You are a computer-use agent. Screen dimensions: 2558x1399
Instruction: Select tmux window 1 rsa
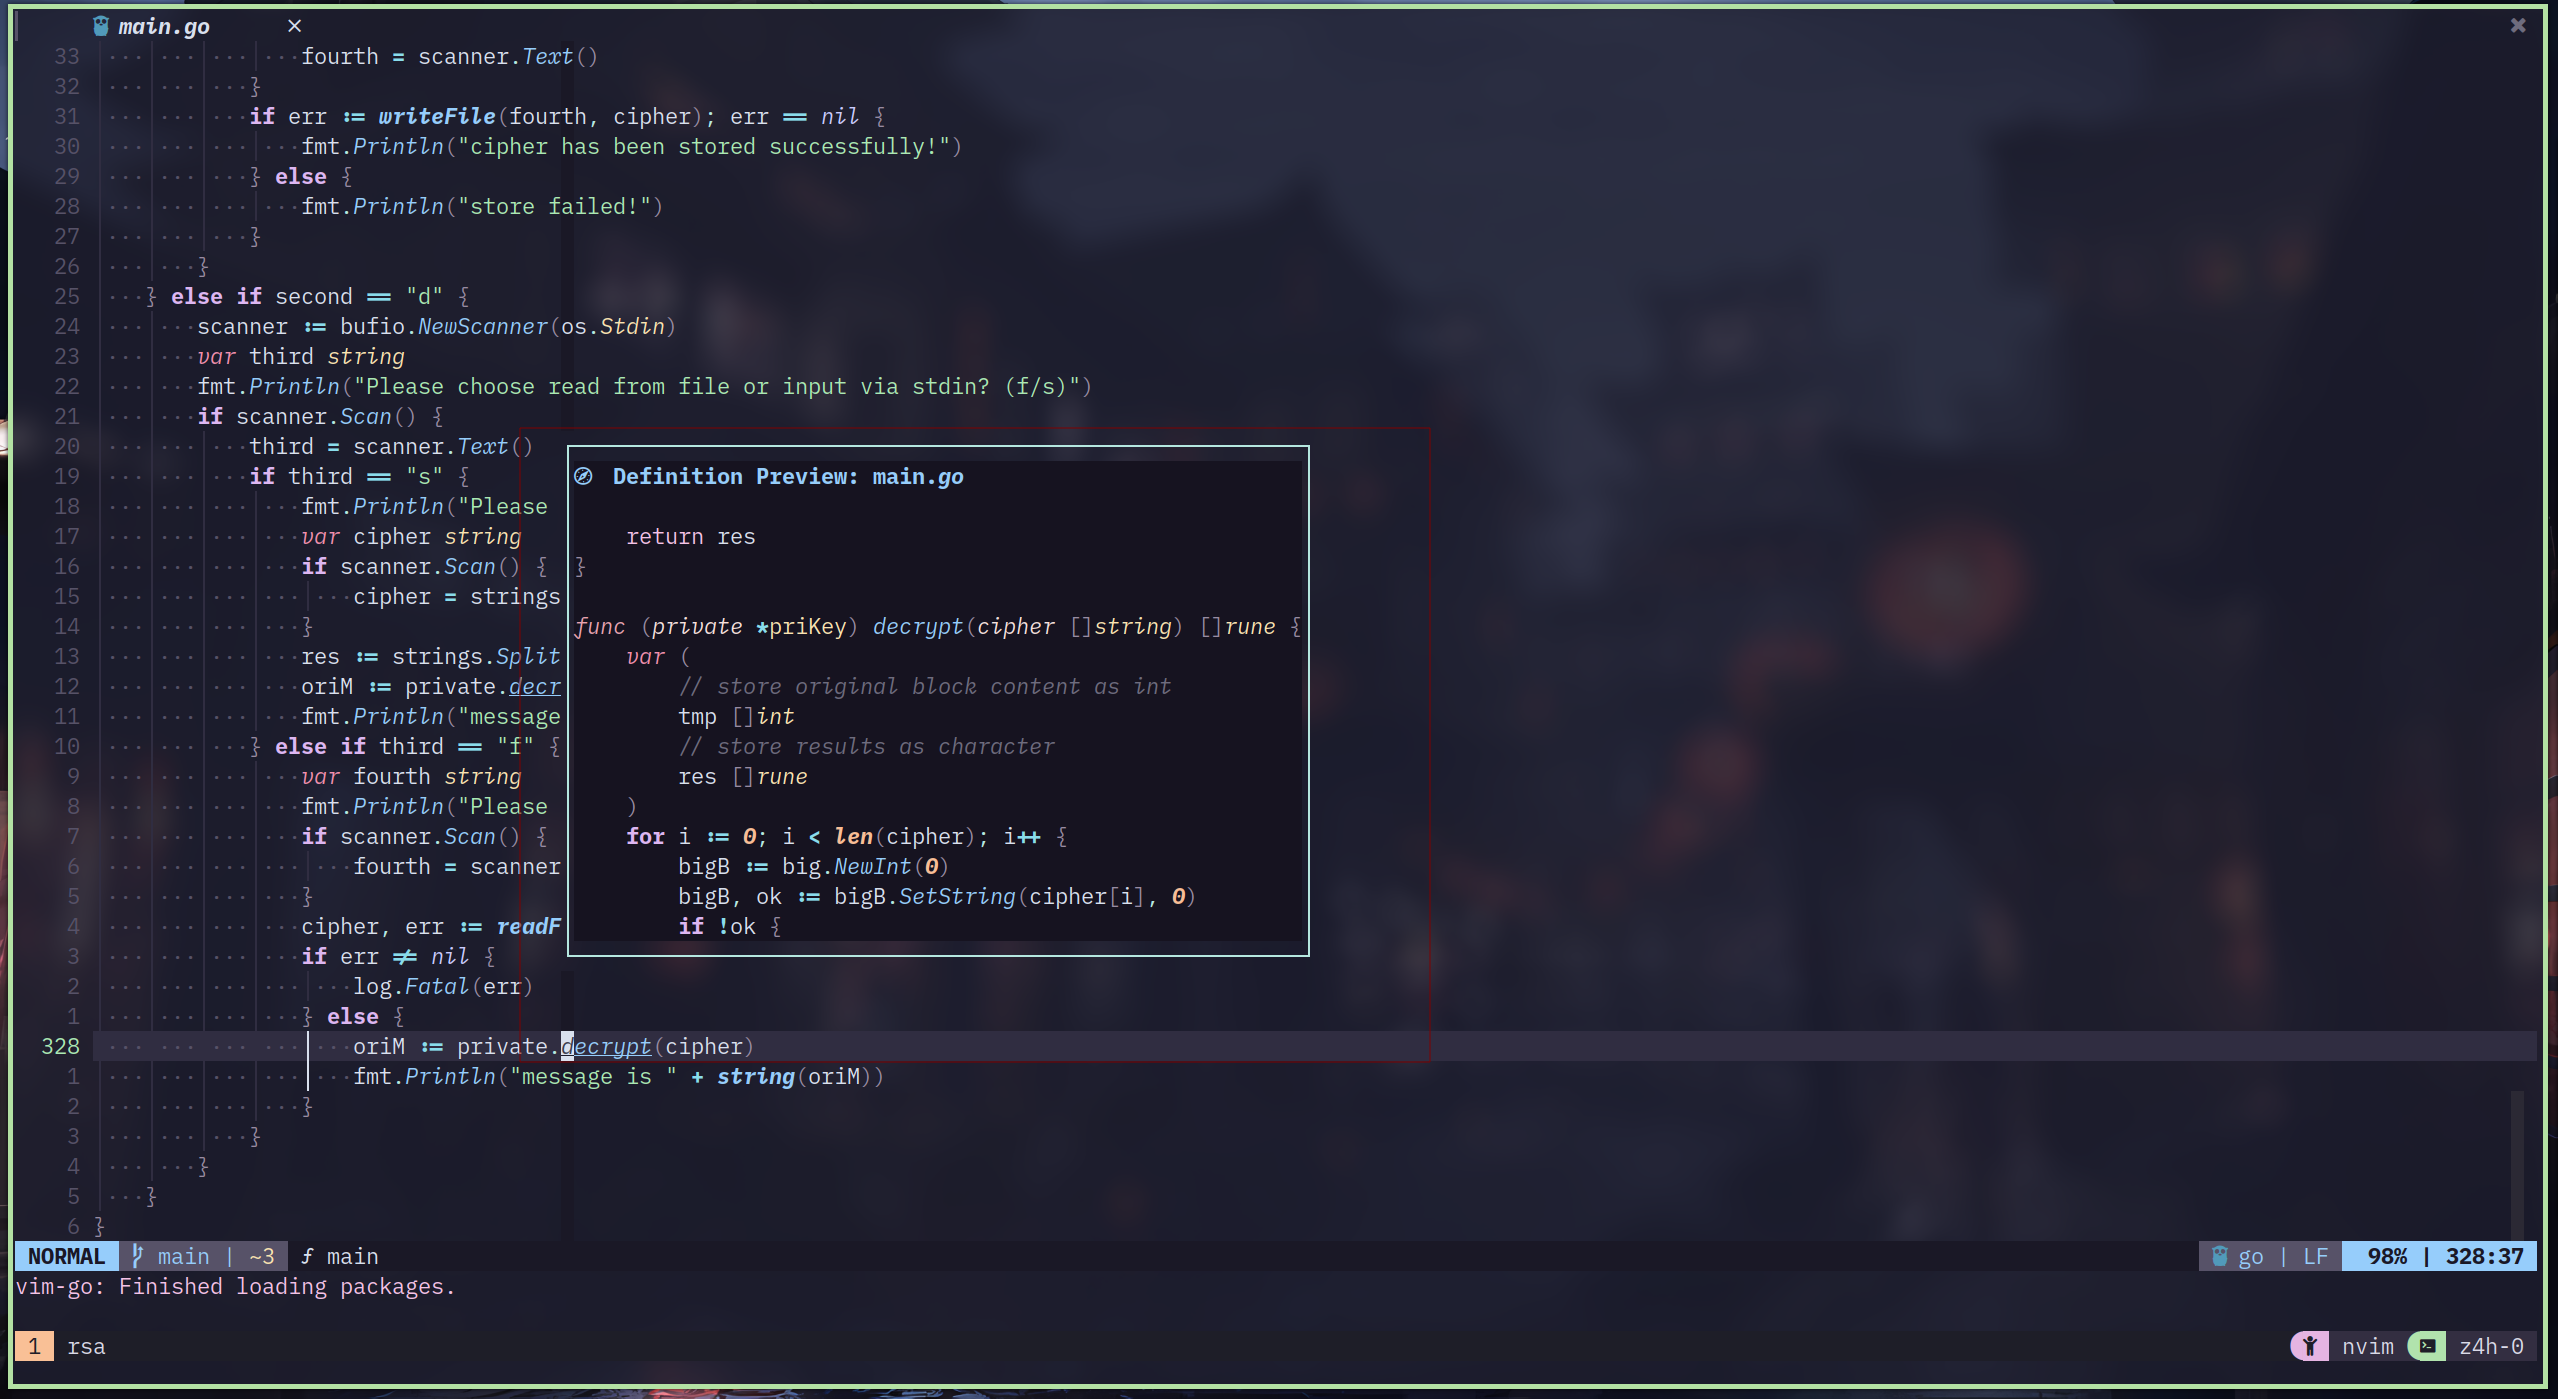[85, 1346]
